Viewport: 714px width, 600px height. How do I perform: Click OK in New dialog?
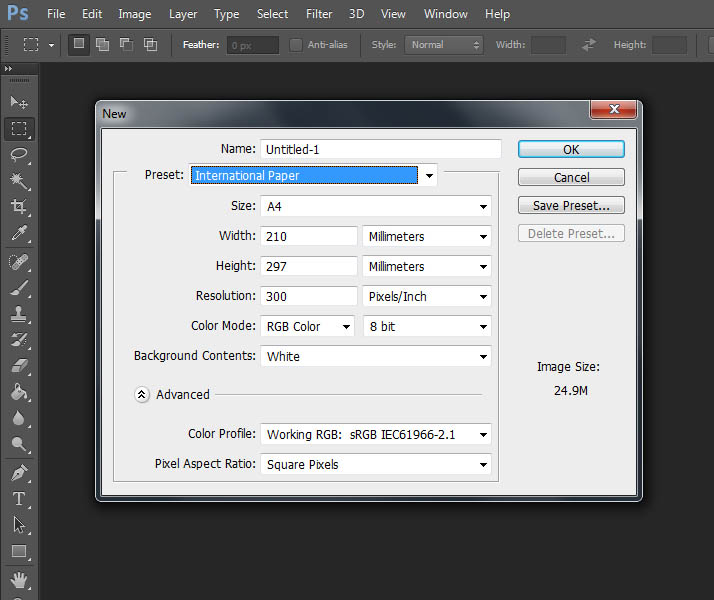[x=571, y=149]
